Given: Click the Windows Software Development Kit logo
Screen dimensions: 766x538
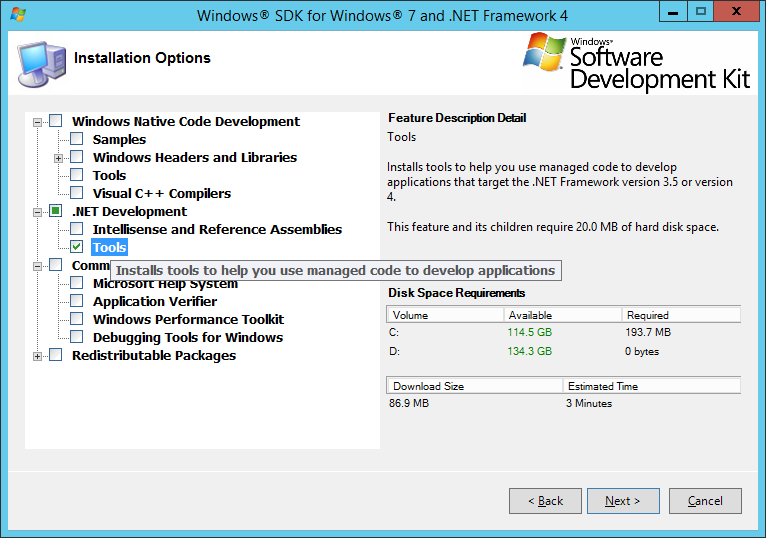Looking at the screenshot, I should (x=636, y=61).
